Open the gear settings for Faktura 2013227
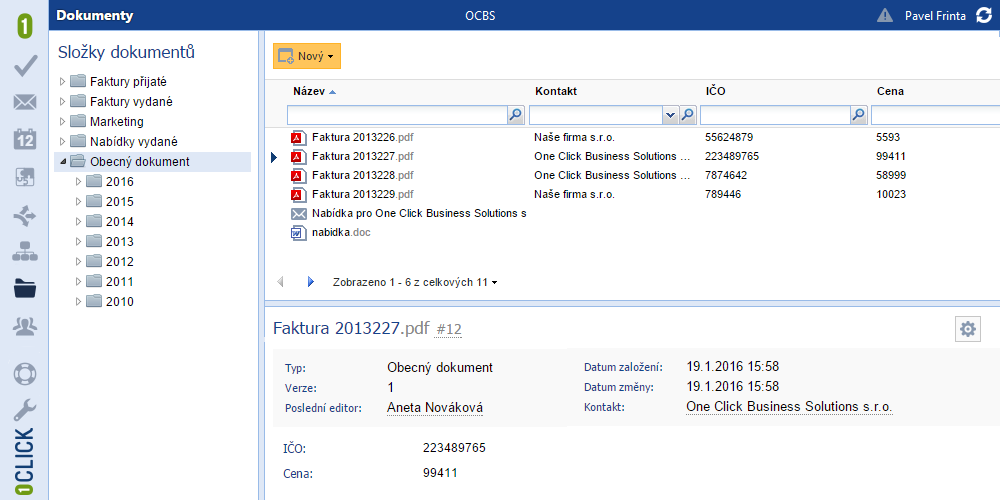The height and width of the screenshot is (500, 1000). click(967, 329)
